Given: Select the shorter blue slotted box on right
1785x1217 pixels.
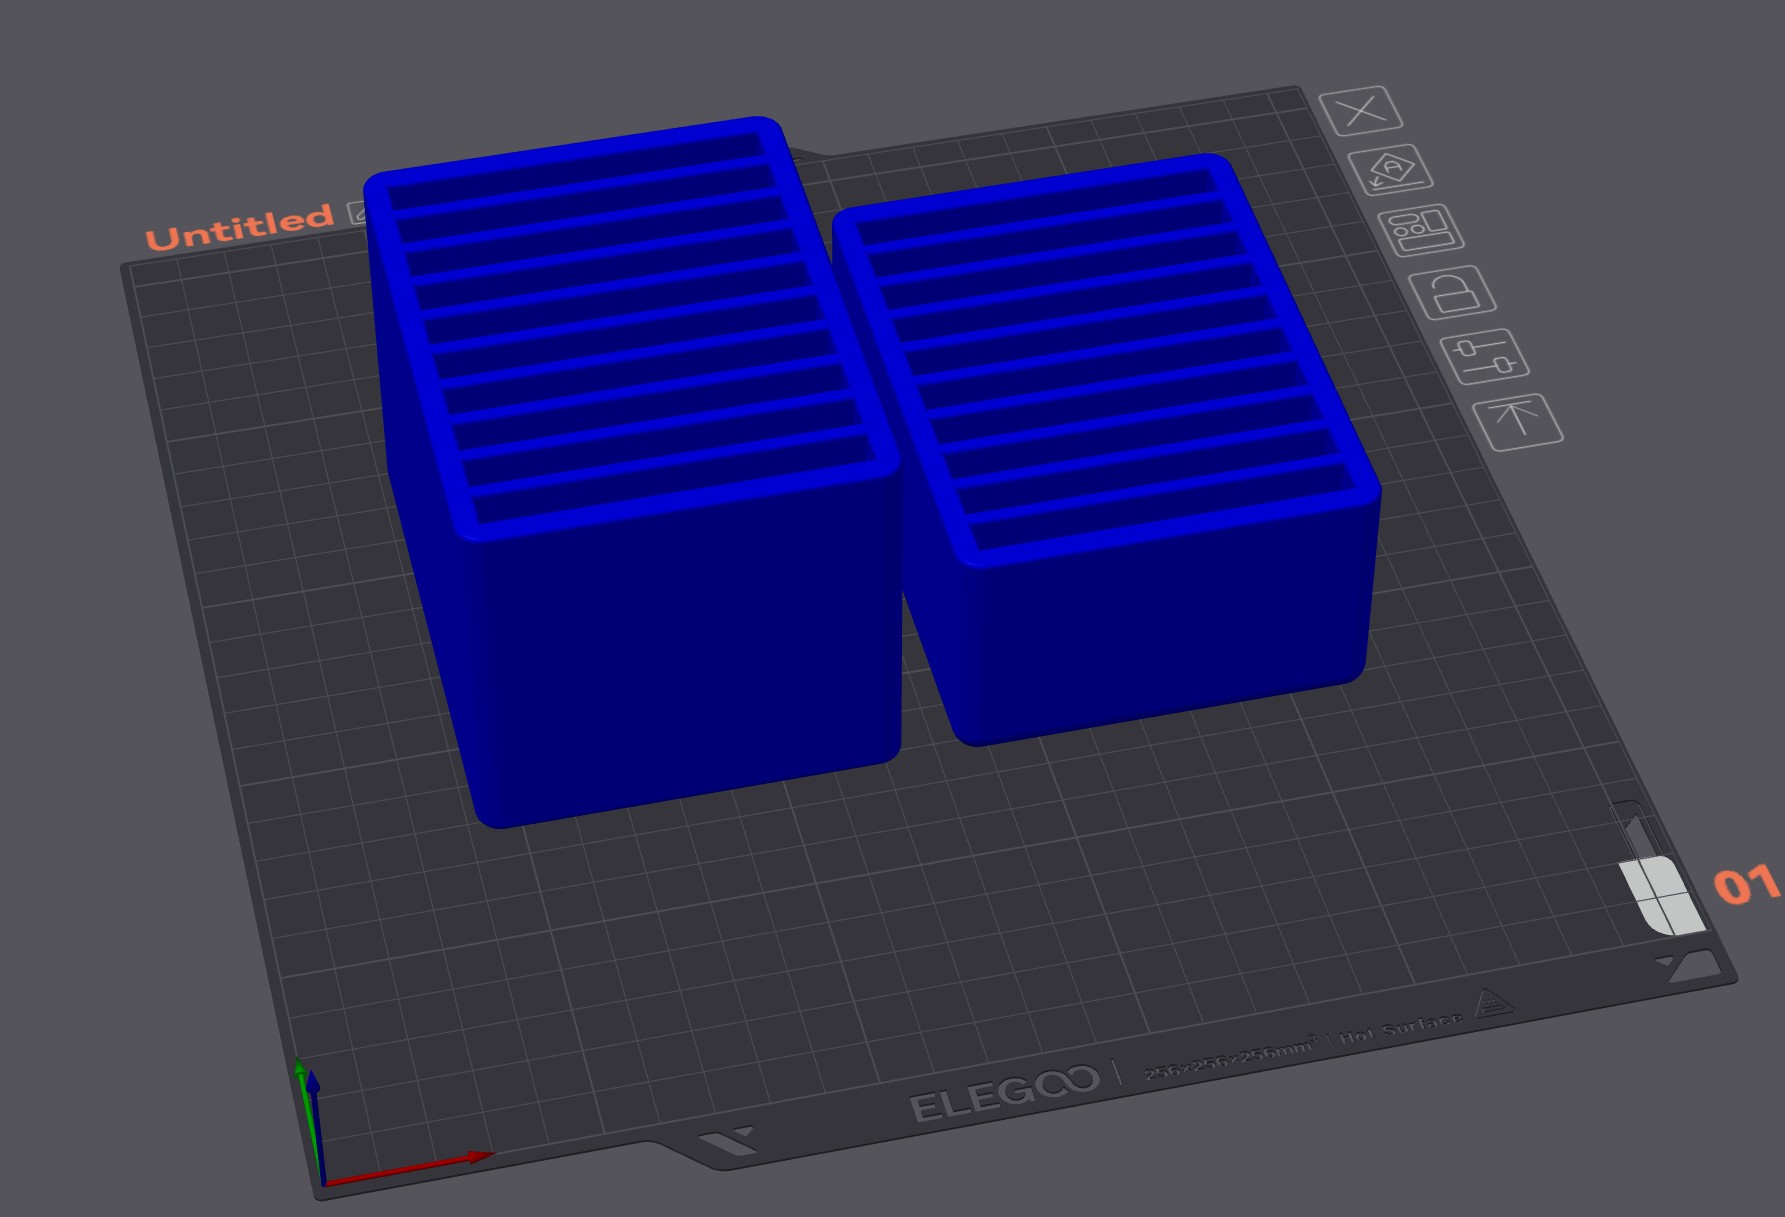Looking at the screenshot, I should [1110, 450].
